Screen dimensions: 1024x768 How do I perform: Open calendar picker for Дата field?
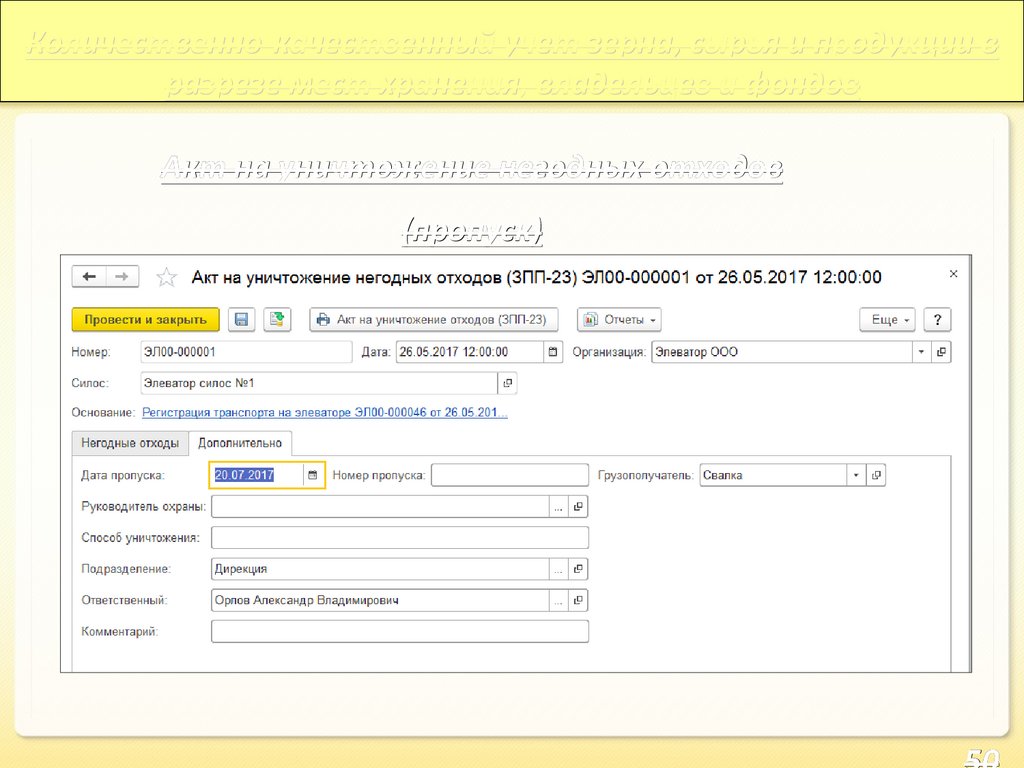(553, 352)
